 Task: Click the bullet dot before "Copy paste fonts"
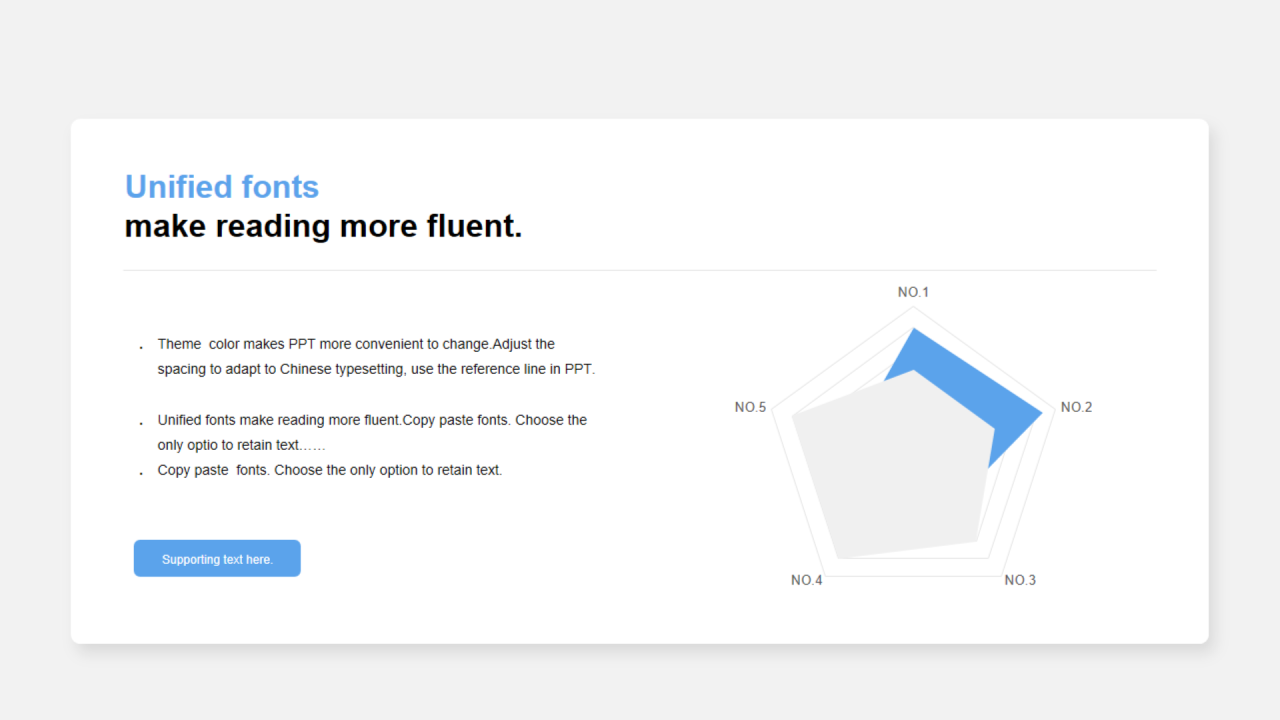click(x=141, y=473)
